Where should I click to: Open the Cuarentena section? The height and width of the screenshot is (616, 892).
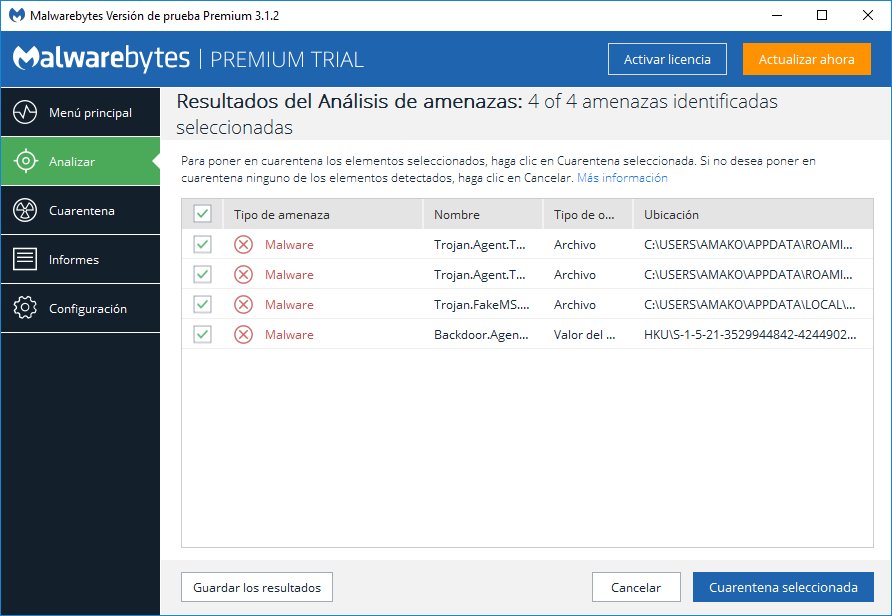pos(81,210)
